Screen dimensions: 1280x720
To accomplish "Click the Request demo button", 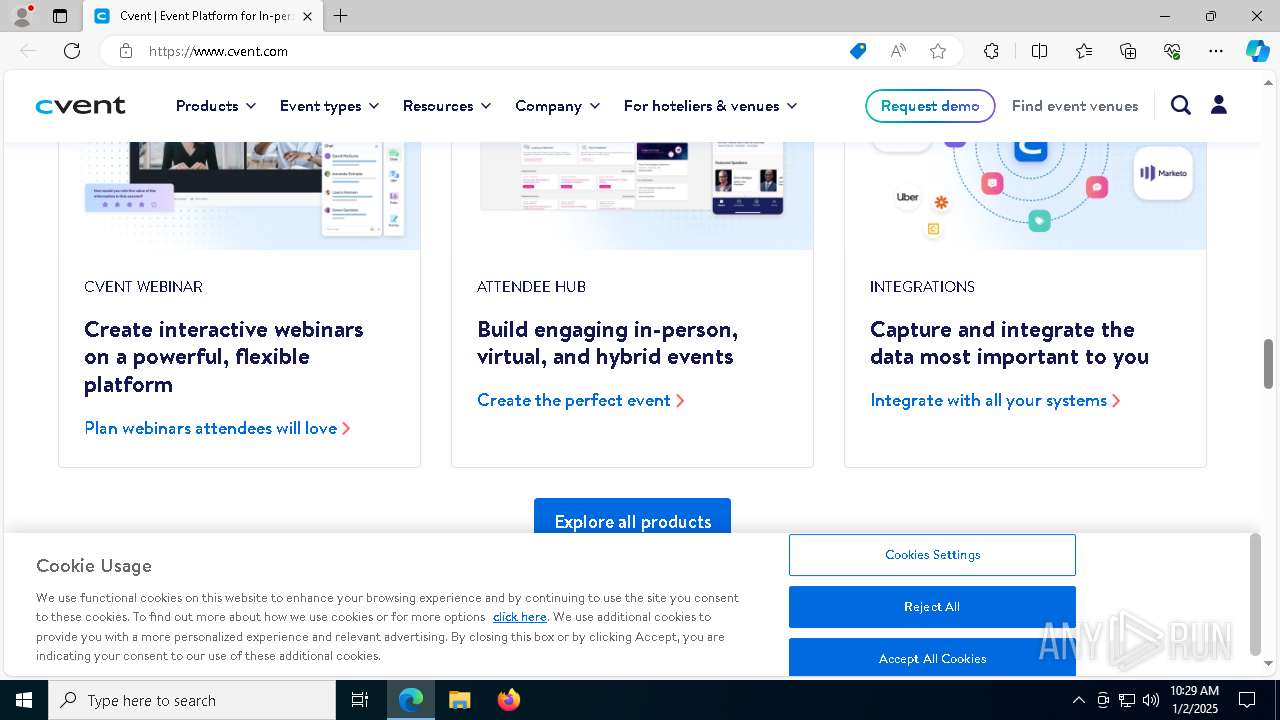I will (x=930, y=106).
